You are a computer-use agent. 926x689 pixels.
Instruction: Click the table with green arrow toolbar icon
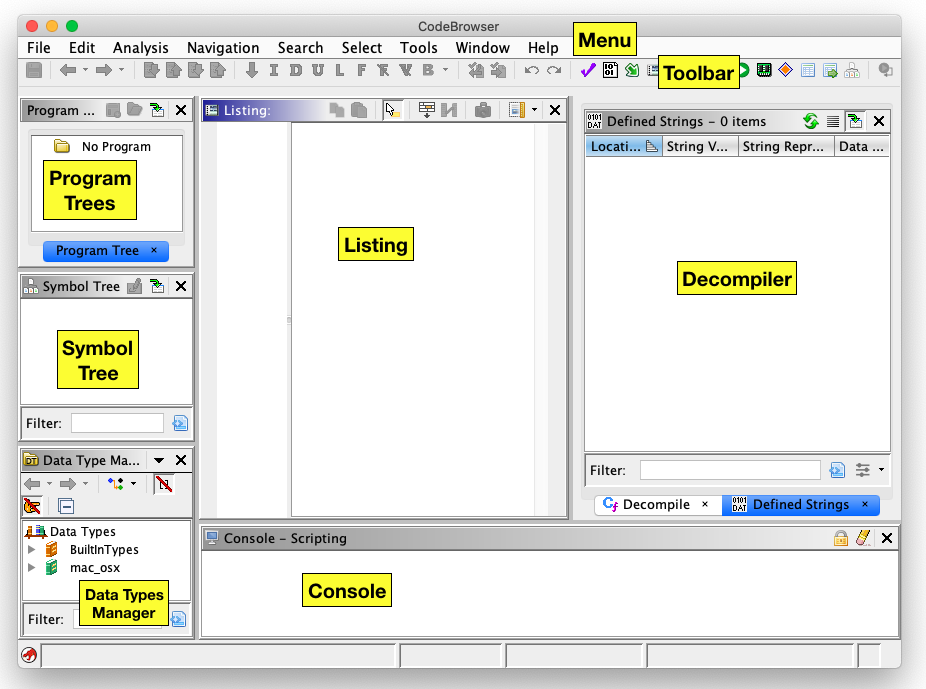tap(830, 71)
